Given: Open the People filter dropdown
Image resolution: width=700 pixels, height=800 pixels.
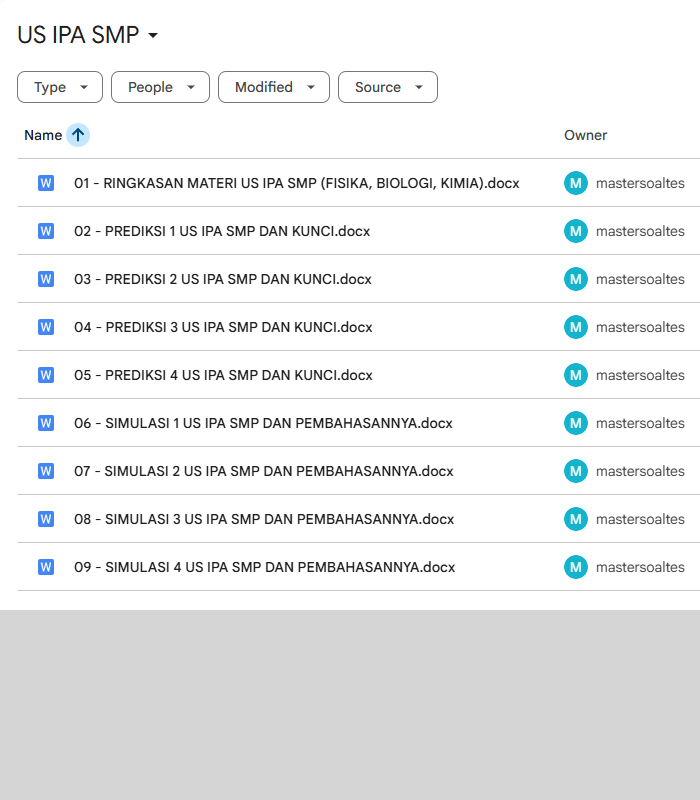Looking at the screenshot, I should (x=160, y=87).
